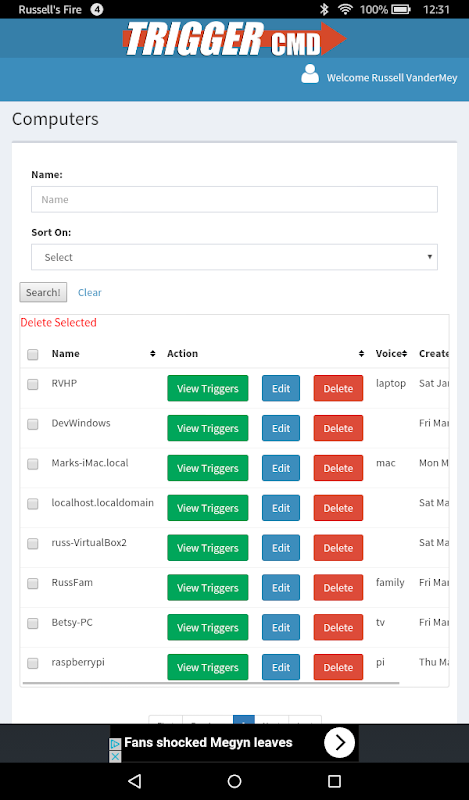Edit the Marks-iMac.local computer

click(x=281, y=468)
